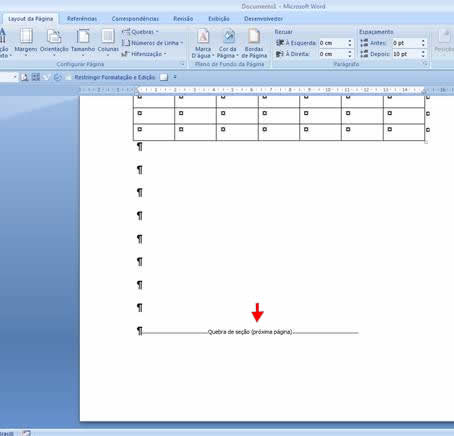Image resolution: width=454 pixels, height=436 pixels.
Task: Switch to the Correspondências tab
Action: [x=135, y=19]
